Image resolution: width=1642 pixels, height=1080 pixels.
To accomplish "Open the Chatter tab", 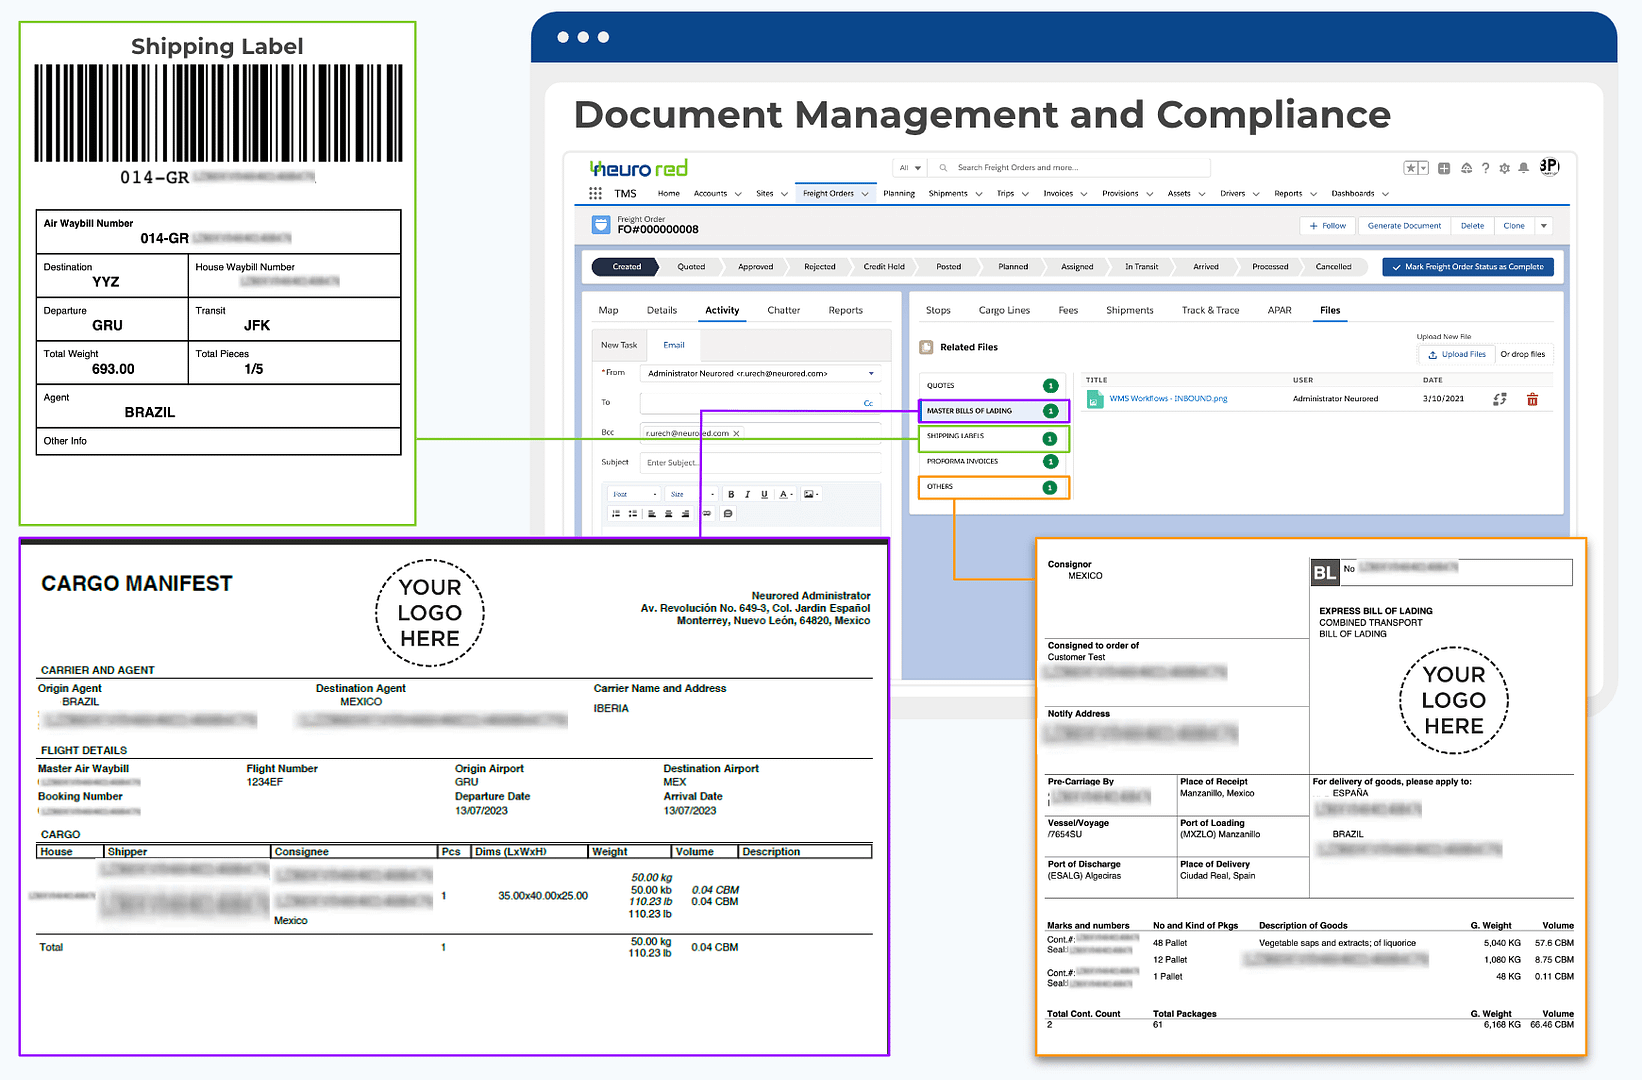I will [784, 310].
